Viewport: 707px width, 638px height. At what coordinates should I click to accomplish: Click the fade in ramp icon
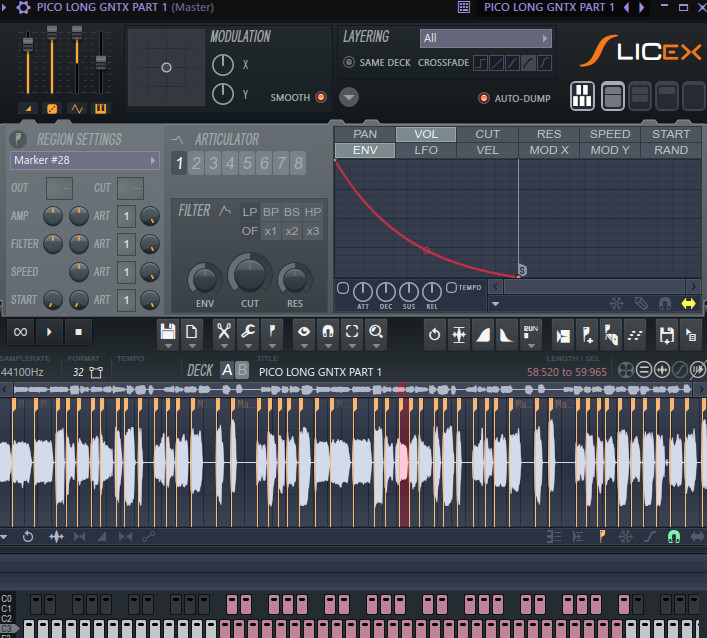483,335
